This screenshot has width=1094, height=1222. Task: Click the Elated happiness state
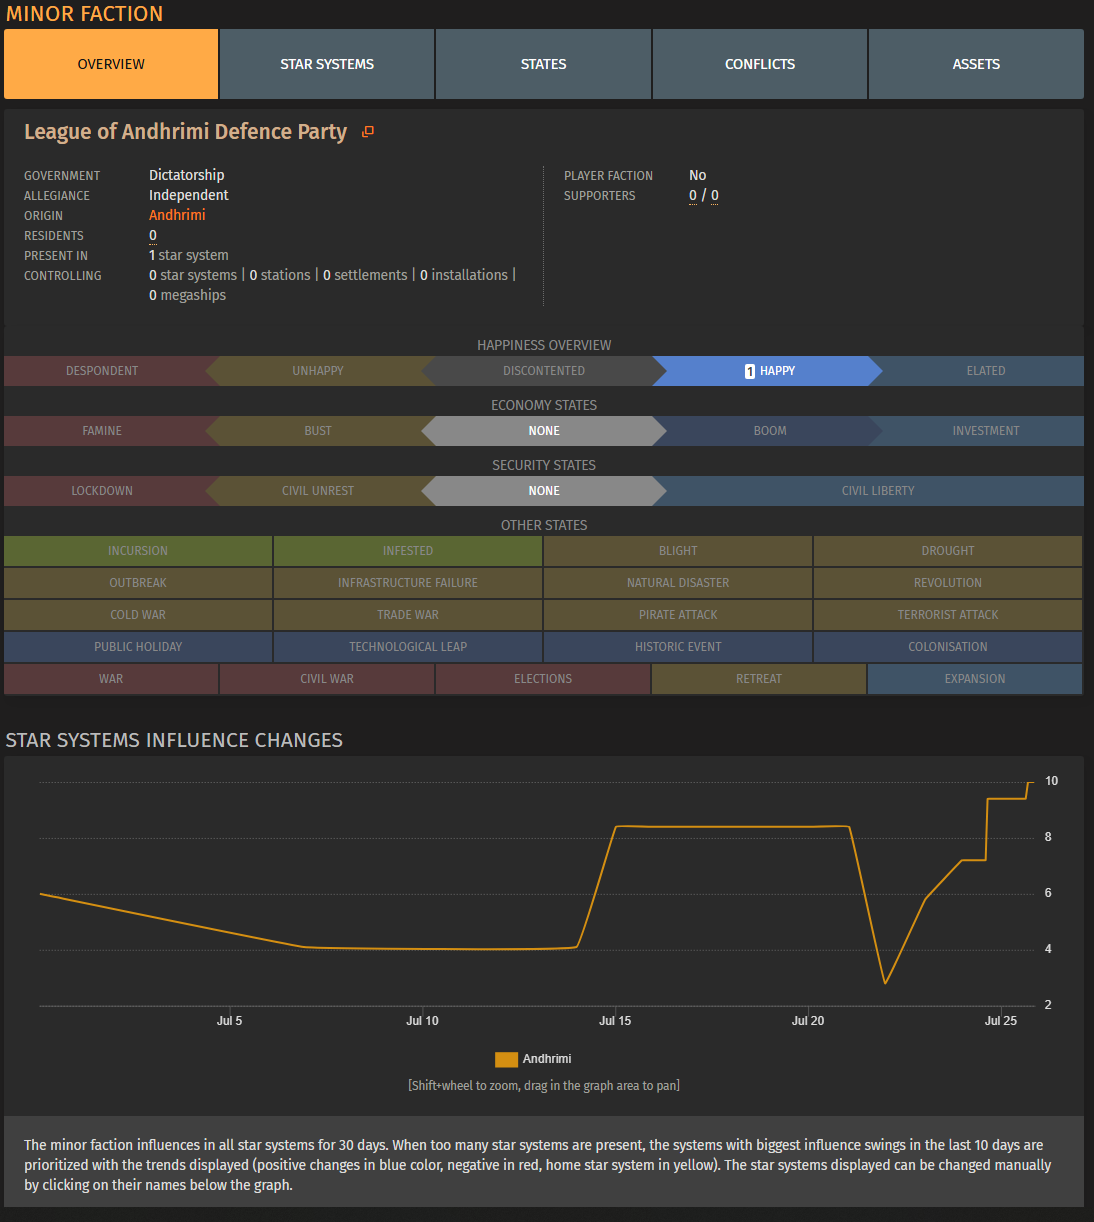coord(985,371)
